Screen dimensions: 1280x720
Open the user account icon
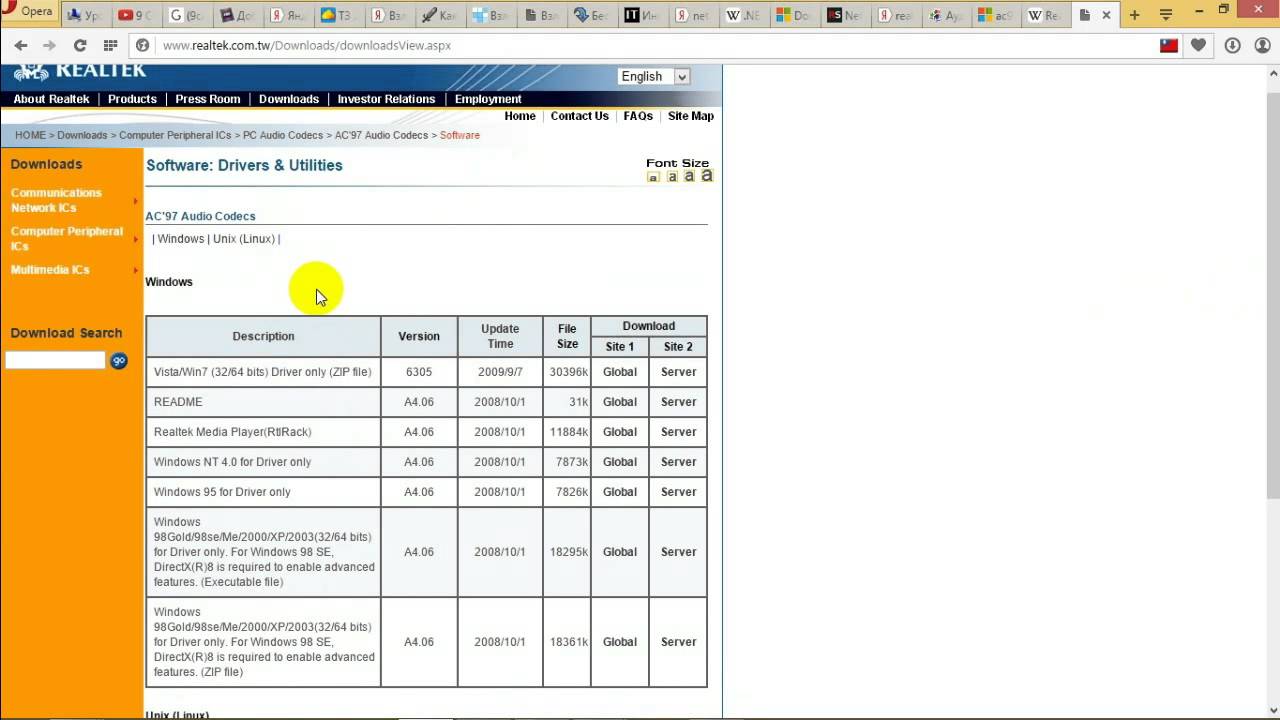tap(1262, 45)
